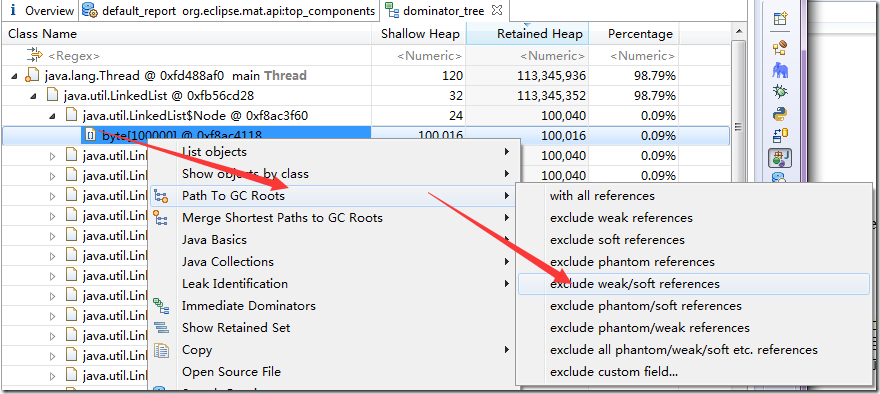Choose 'exclude weak/soft references'
Image resolution: width=880 pixels, height=394 pixels.
coord(694,283)
